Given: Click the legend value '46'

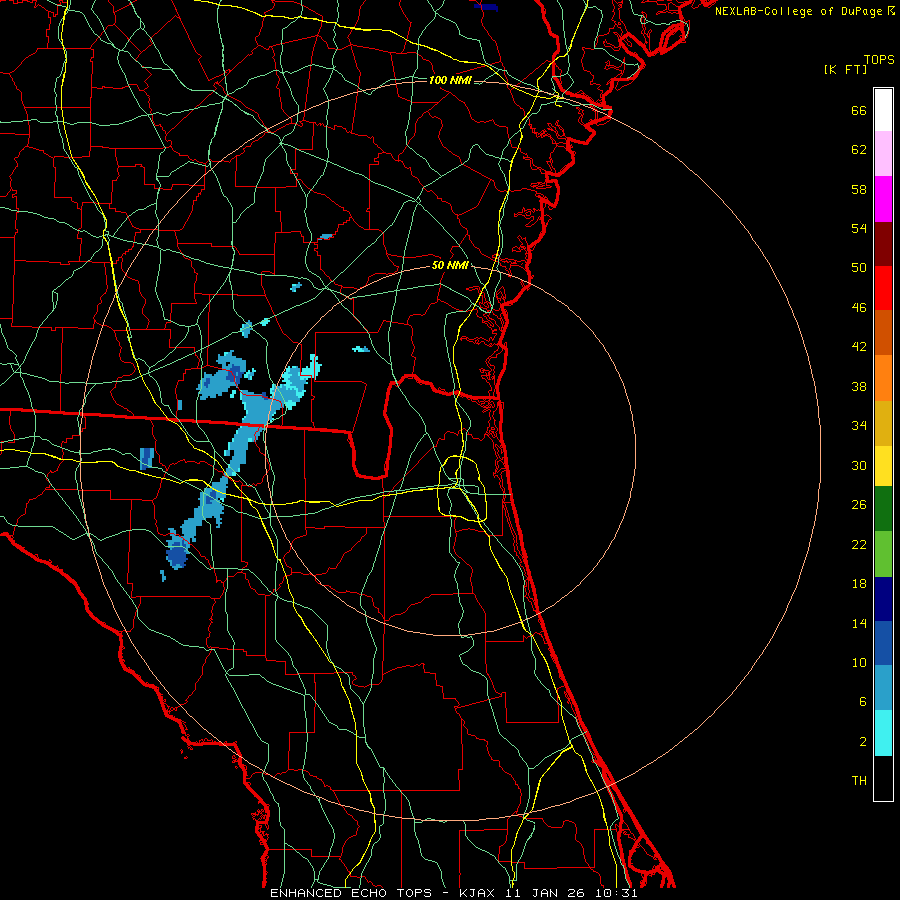Looking at the screenshot, I should [859, 308].
